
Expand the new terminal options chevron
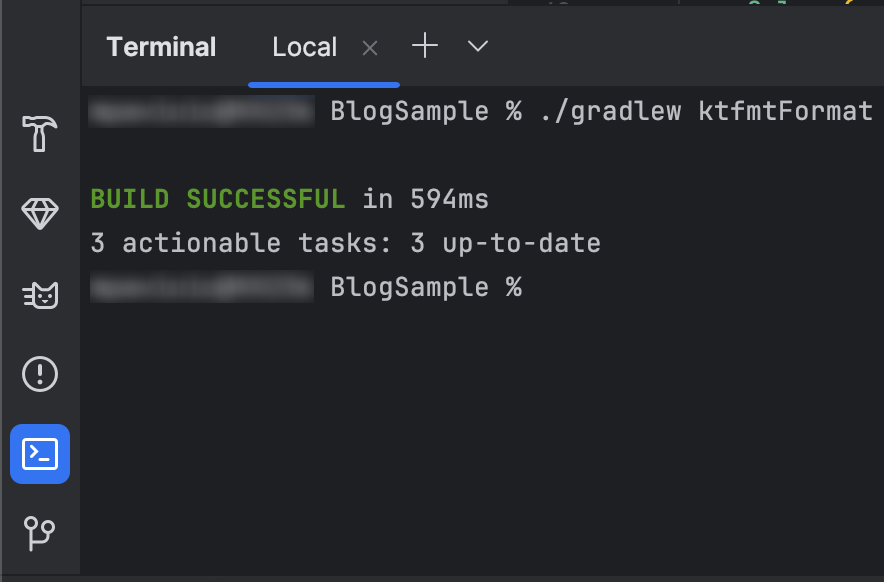(477, 47)
